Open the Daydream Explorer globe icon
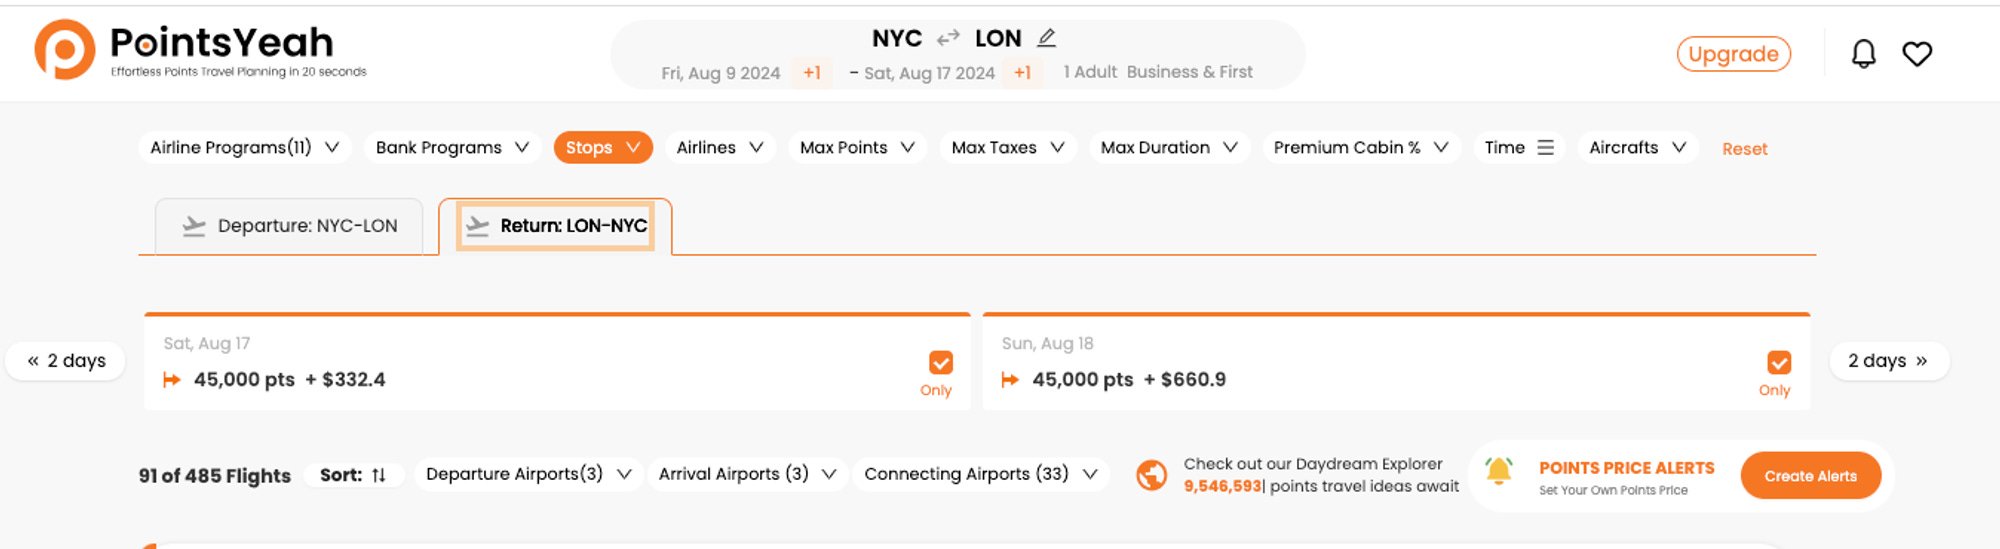 (x=1152, y=475)
